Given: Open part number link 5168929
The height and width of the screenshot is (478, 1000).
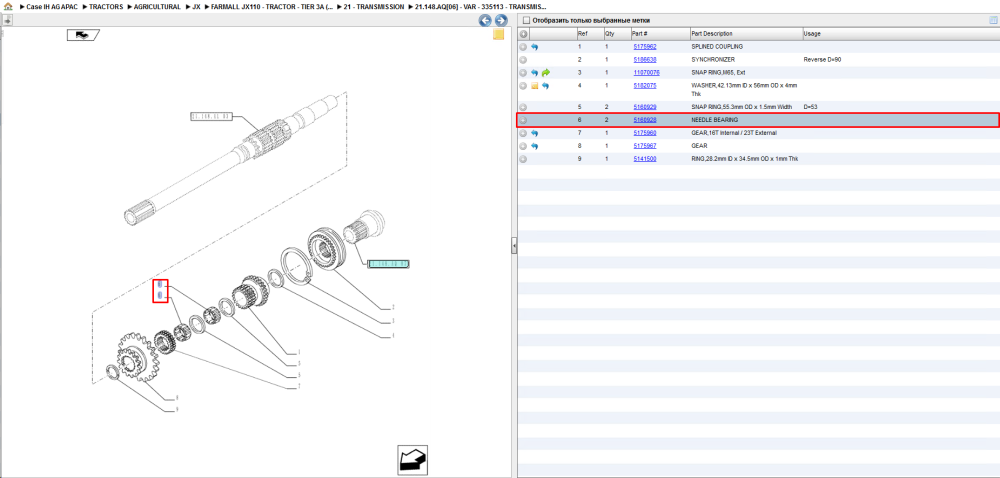Looking at the screenshot, I should (645, 107).
